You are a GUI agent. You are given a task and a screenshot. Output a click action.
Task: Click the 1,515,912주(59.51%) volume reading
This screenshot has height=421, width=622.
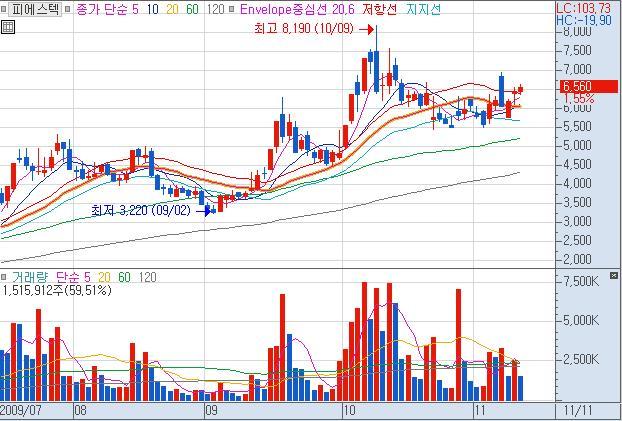pyautogui.click(x=56, y=290)
